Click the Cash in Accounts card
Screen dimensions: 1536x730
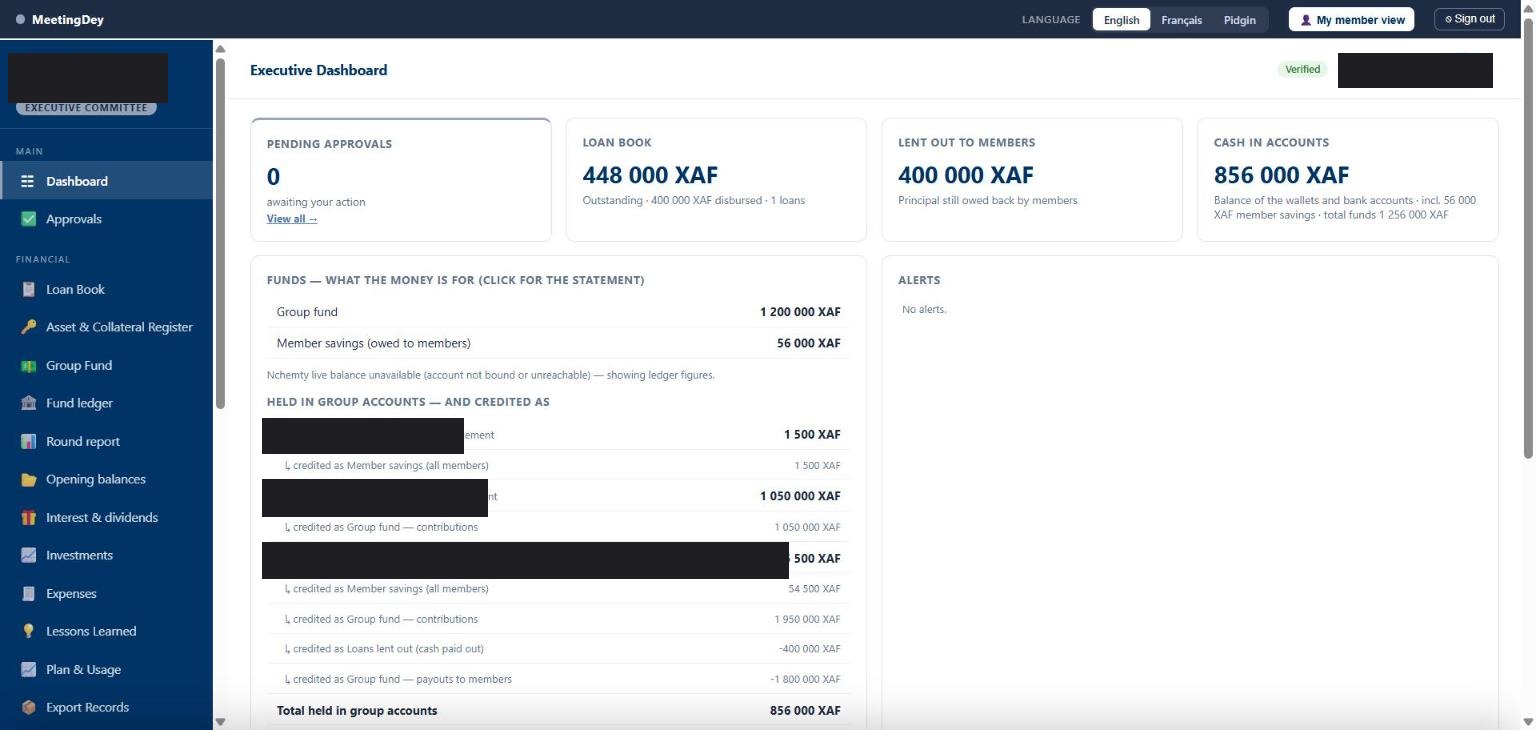(x=1347, y=180)
